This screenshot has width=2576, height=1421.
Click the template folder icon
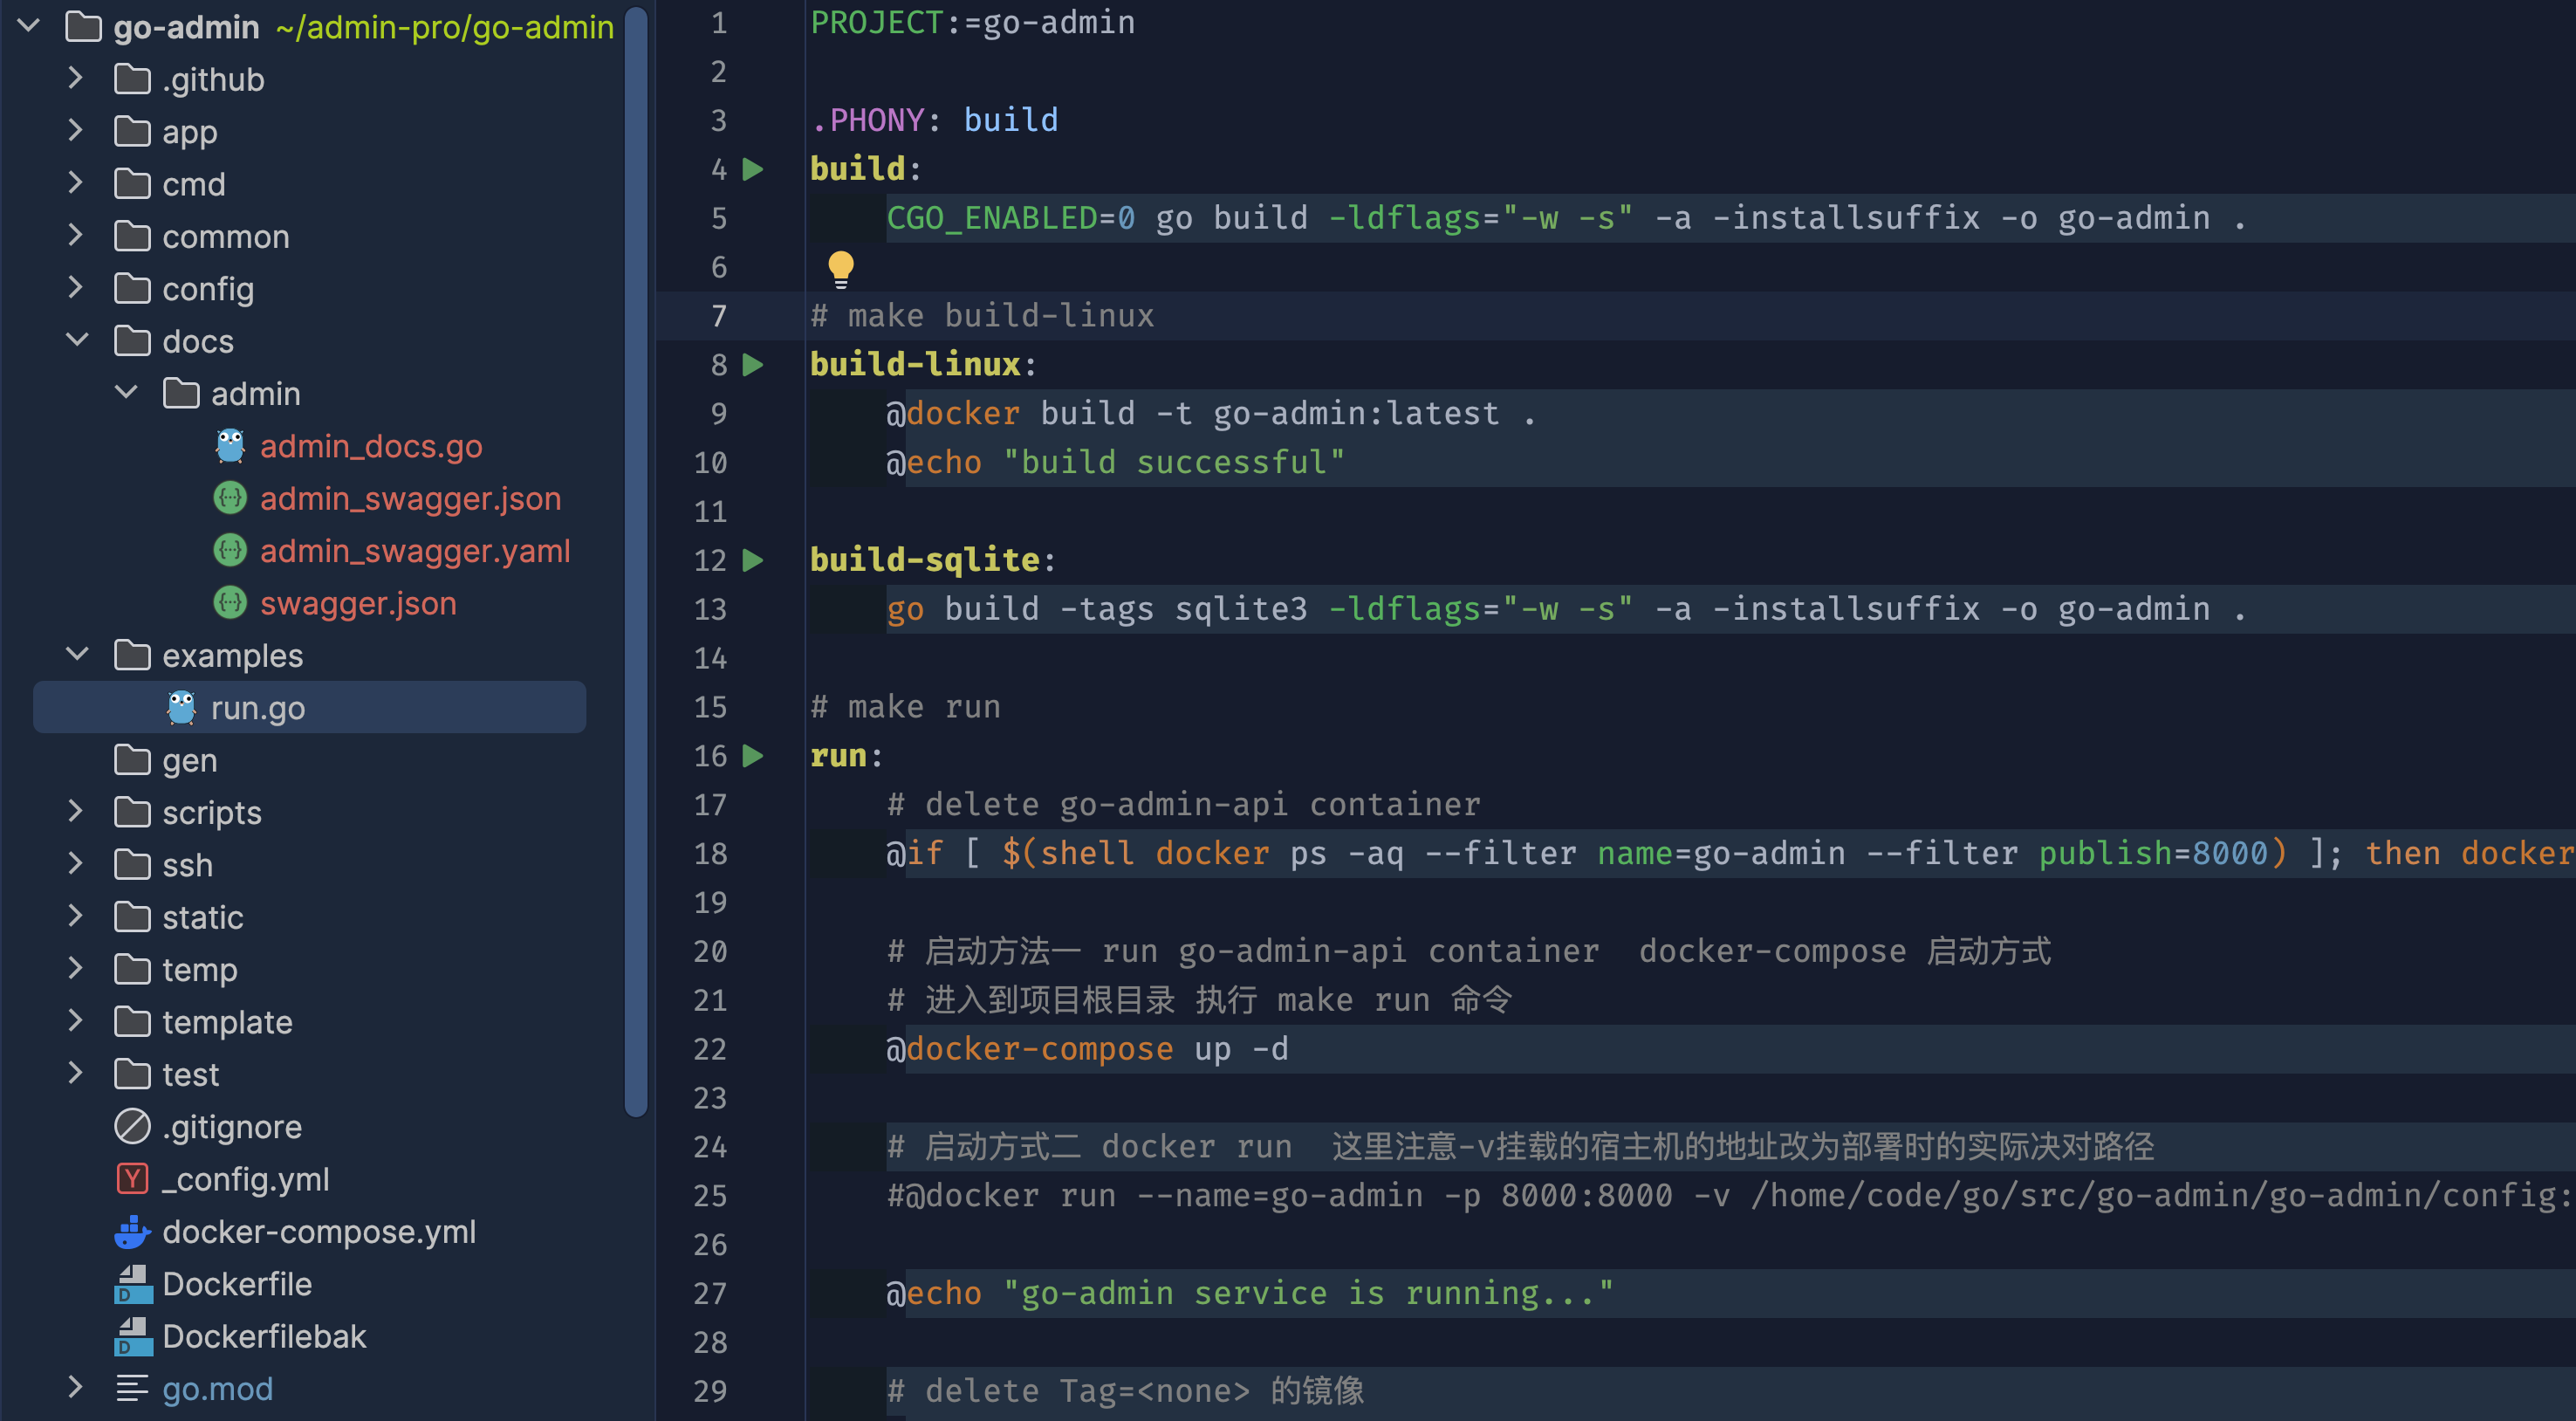point(132,1022)
